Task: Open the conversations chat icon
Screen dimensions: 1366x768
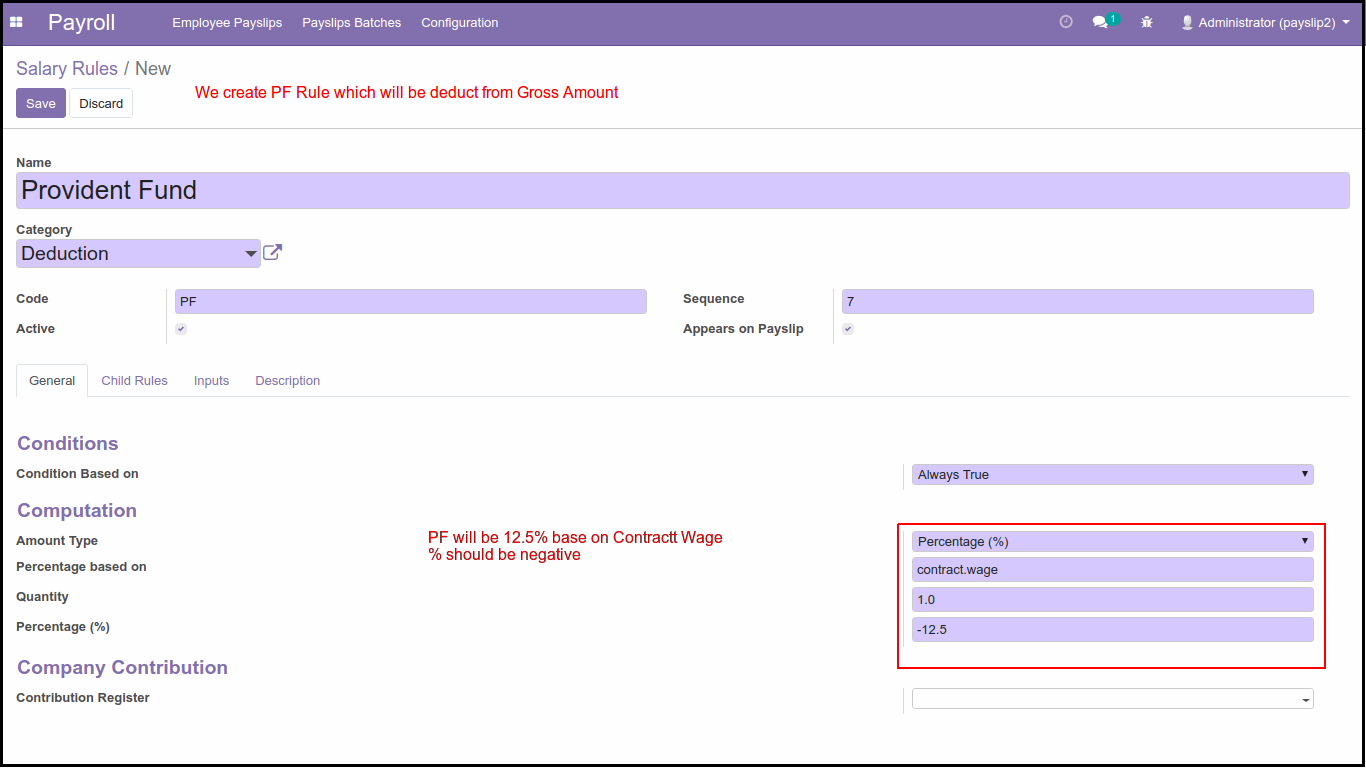Action: coord(1100,22)
